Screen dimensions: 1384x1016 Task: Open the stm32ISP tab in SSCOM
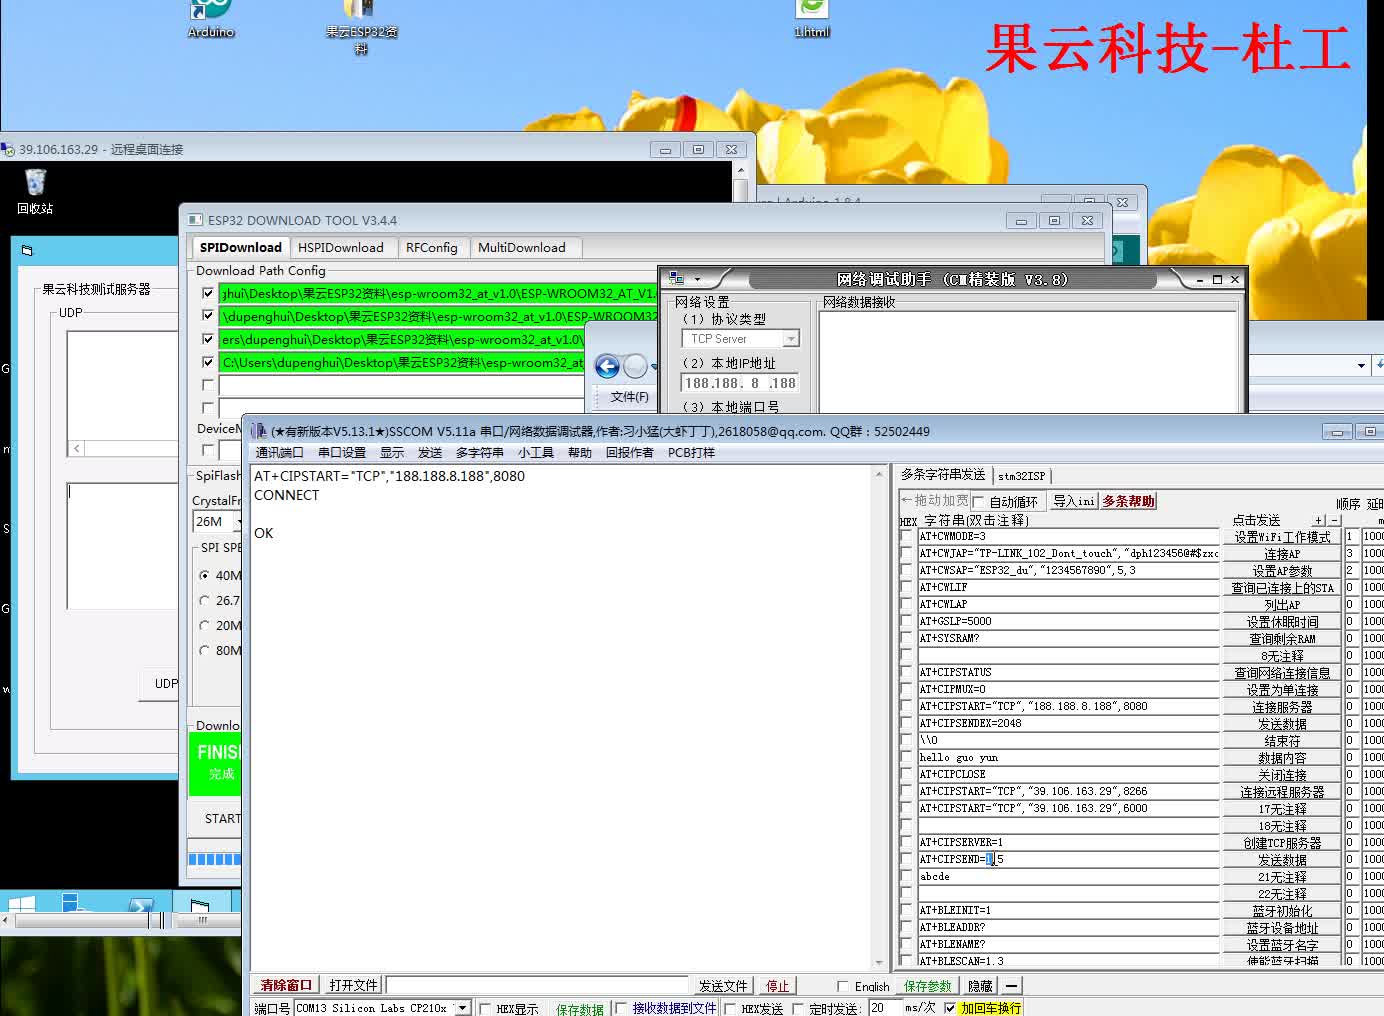pos(1021,476)
